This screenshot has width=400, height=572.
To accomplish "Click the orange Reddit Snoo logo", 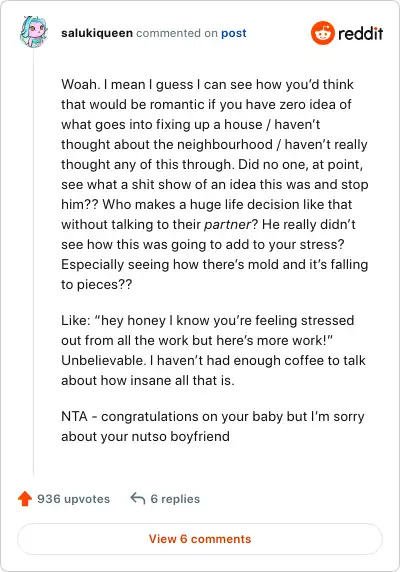I will pyautogui.click(x=323, y=33).
